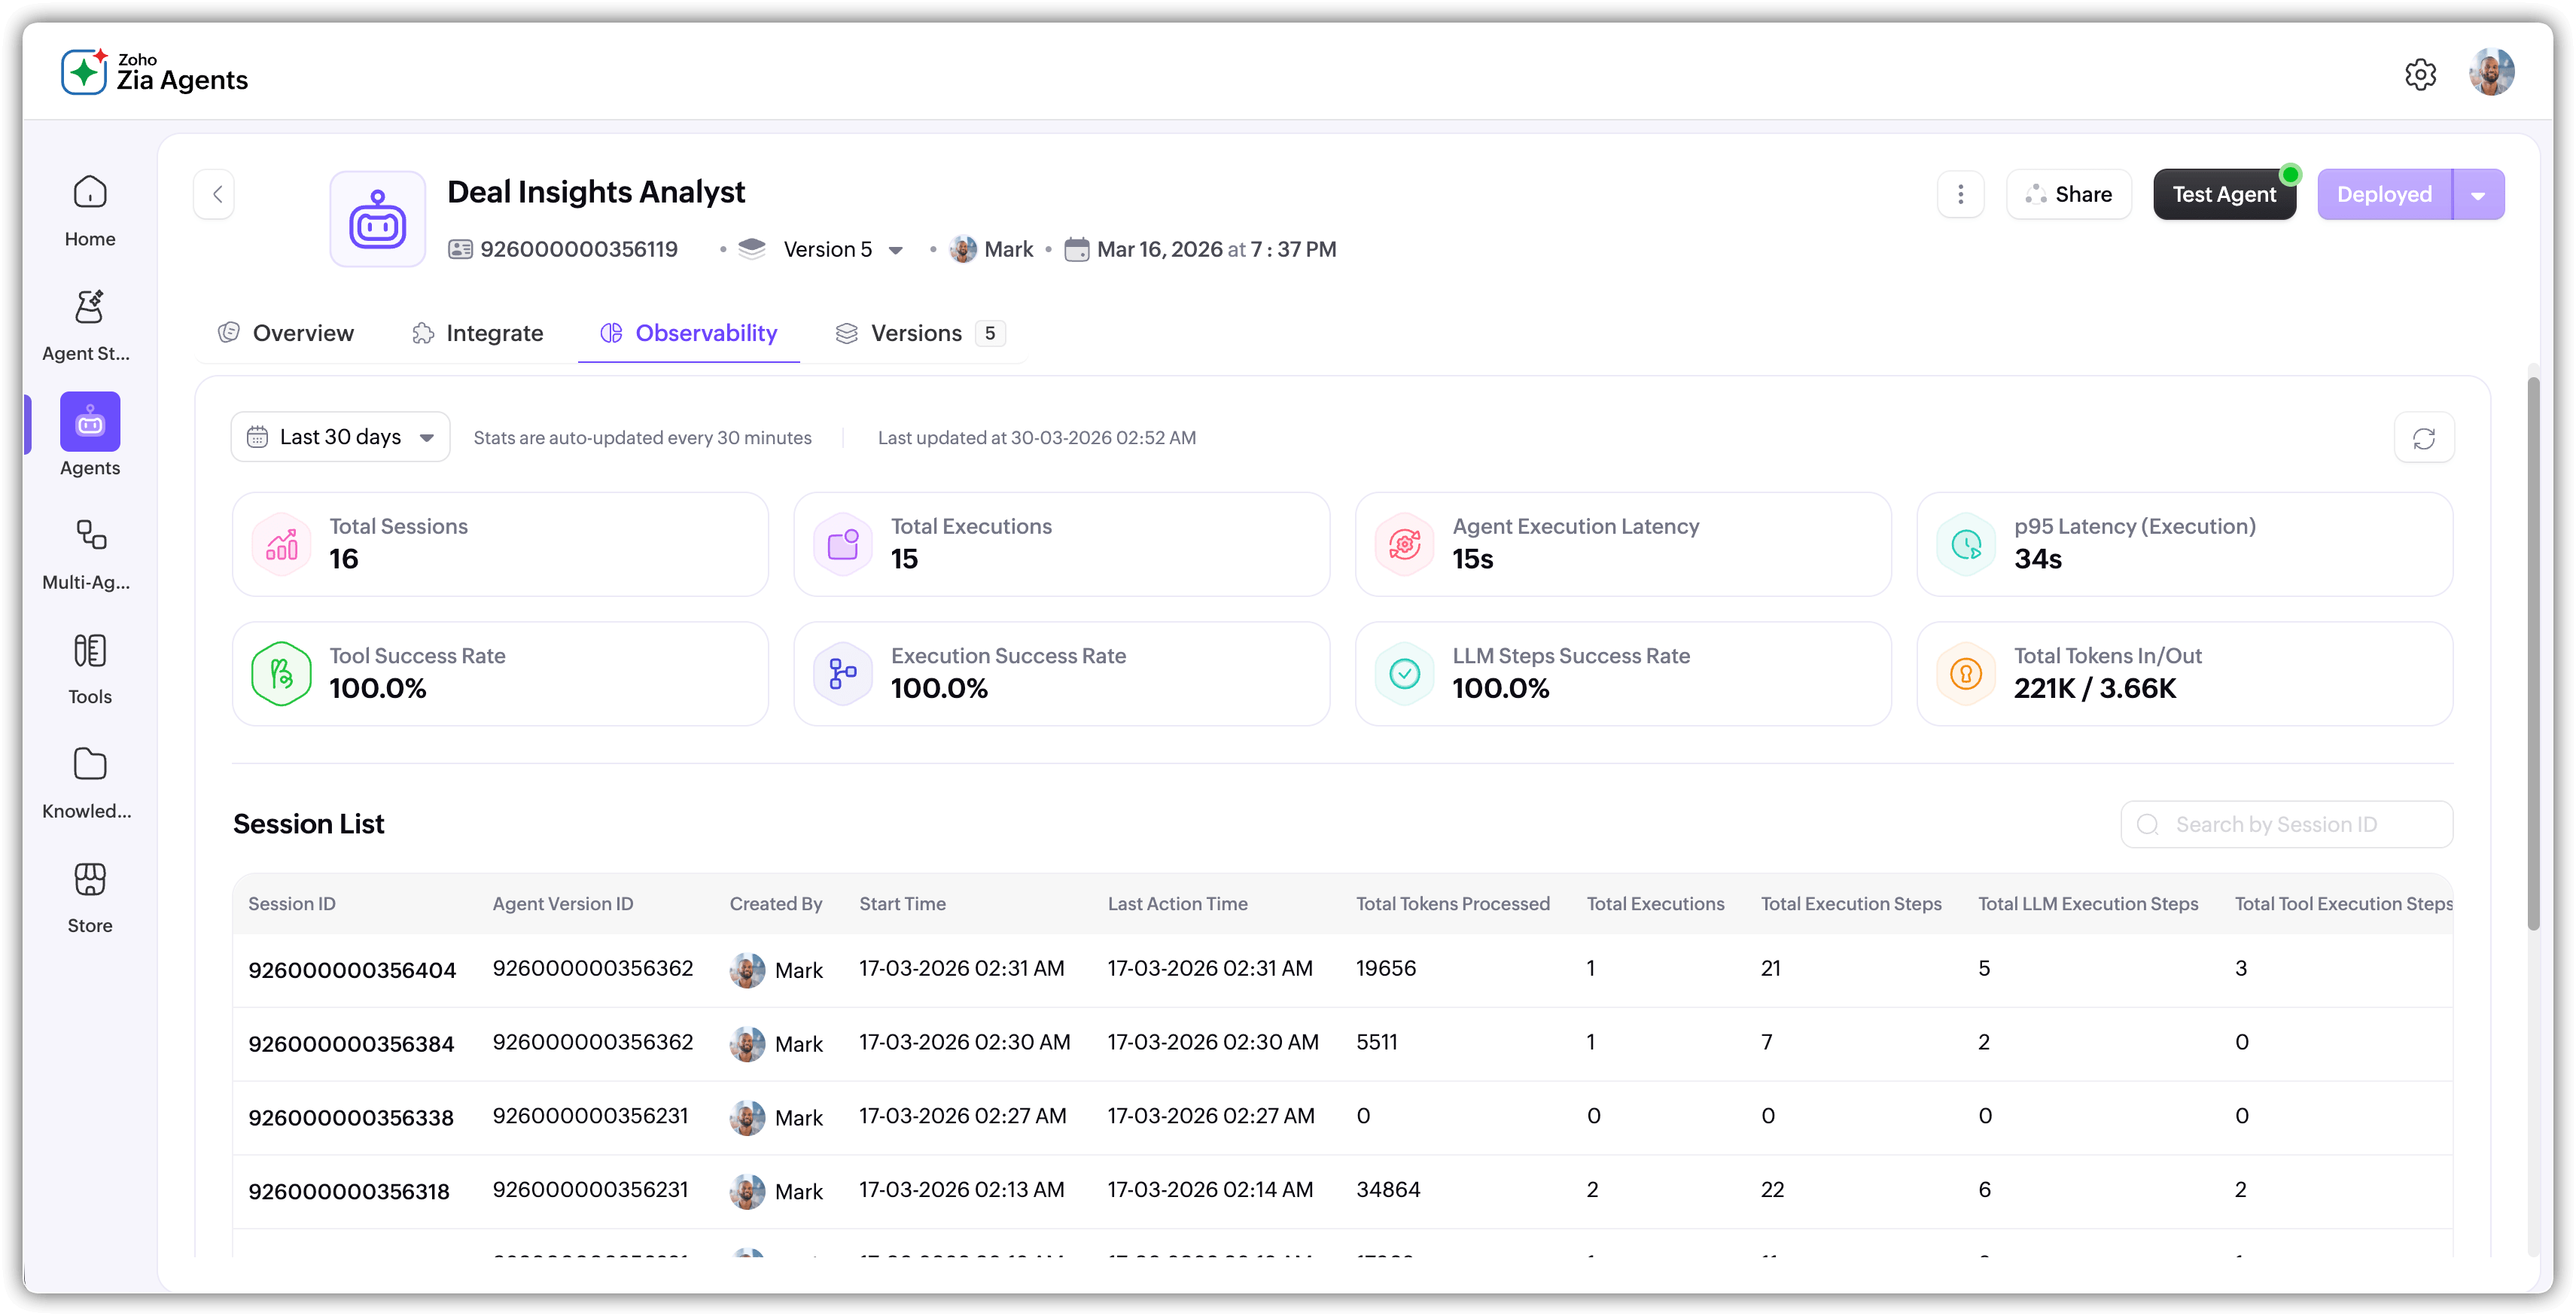Open the Tools sidebar icon
The image size is (2576, 1316).
[x=90, y=651]
